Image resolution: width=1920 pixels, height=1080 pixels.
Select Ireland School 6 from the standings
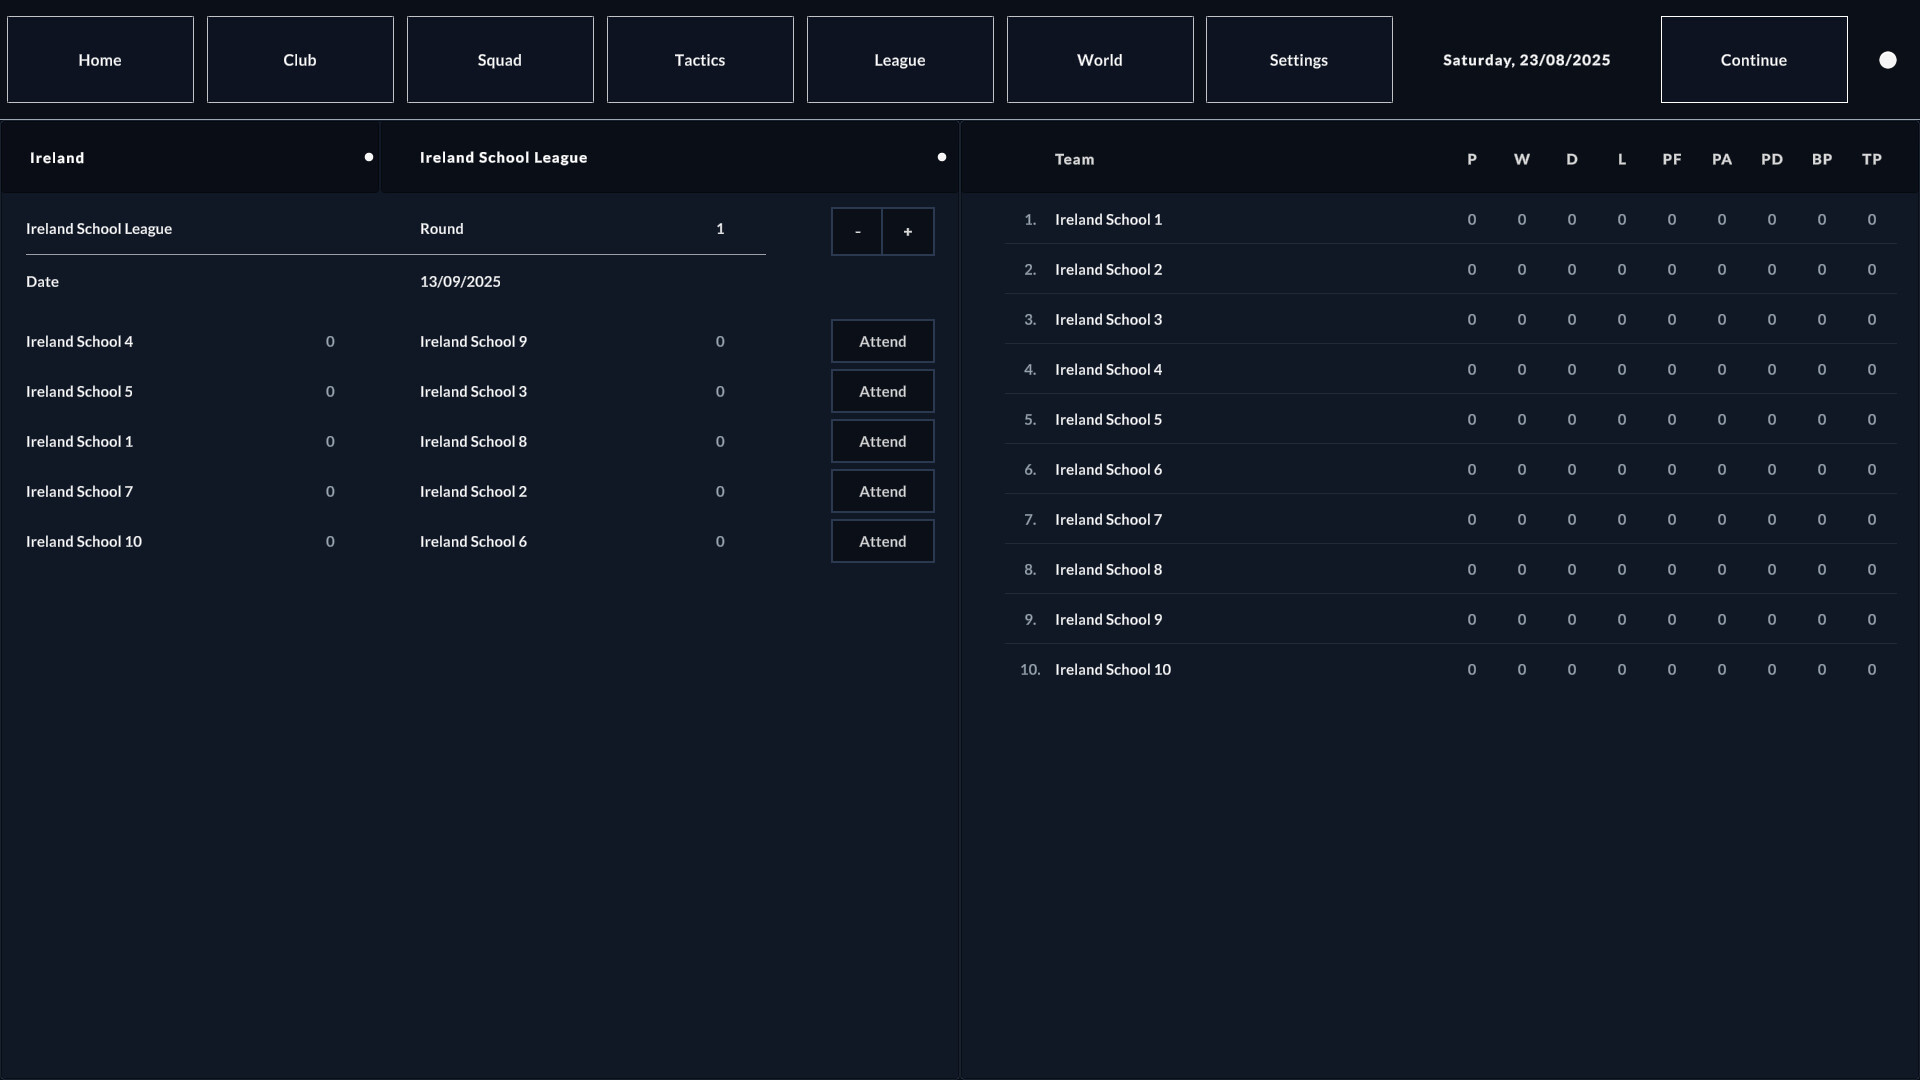point(1108,469)
